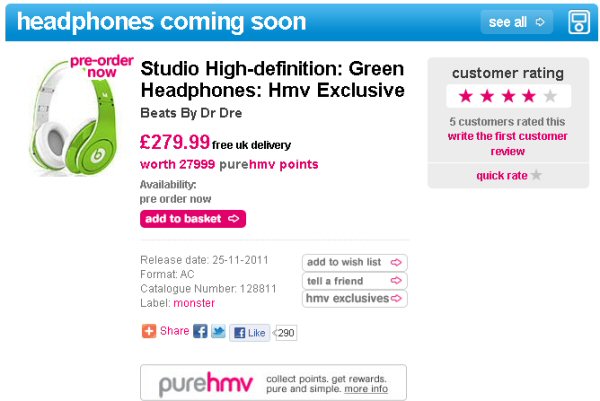This screenshot has height=401, width=600.
Task: Open see all headphones link
Action: (x=517, y=22)
